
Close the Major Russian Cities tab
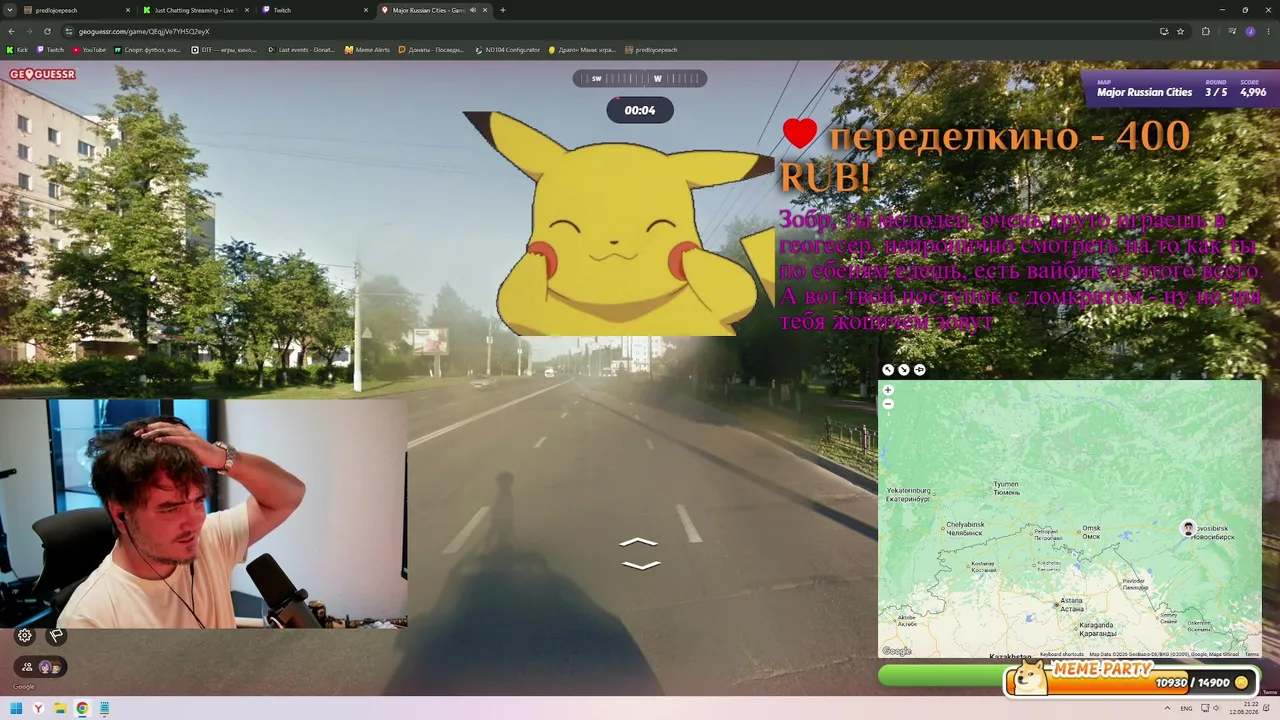pyautogui.click(x=485, y=10)
